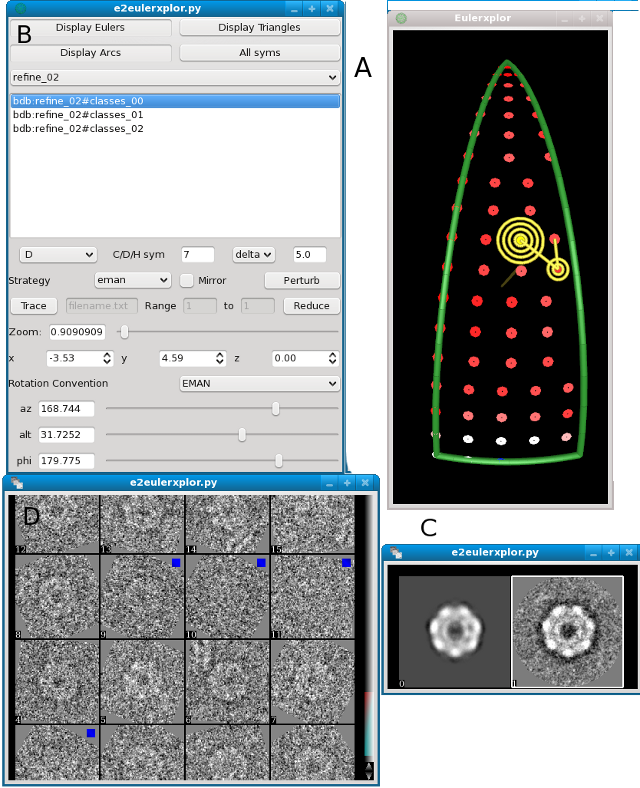Image resolution: width=640 pixels, height=788 pixels.
Task: Select particle thumbnail 14
Action: click(228, 524)
